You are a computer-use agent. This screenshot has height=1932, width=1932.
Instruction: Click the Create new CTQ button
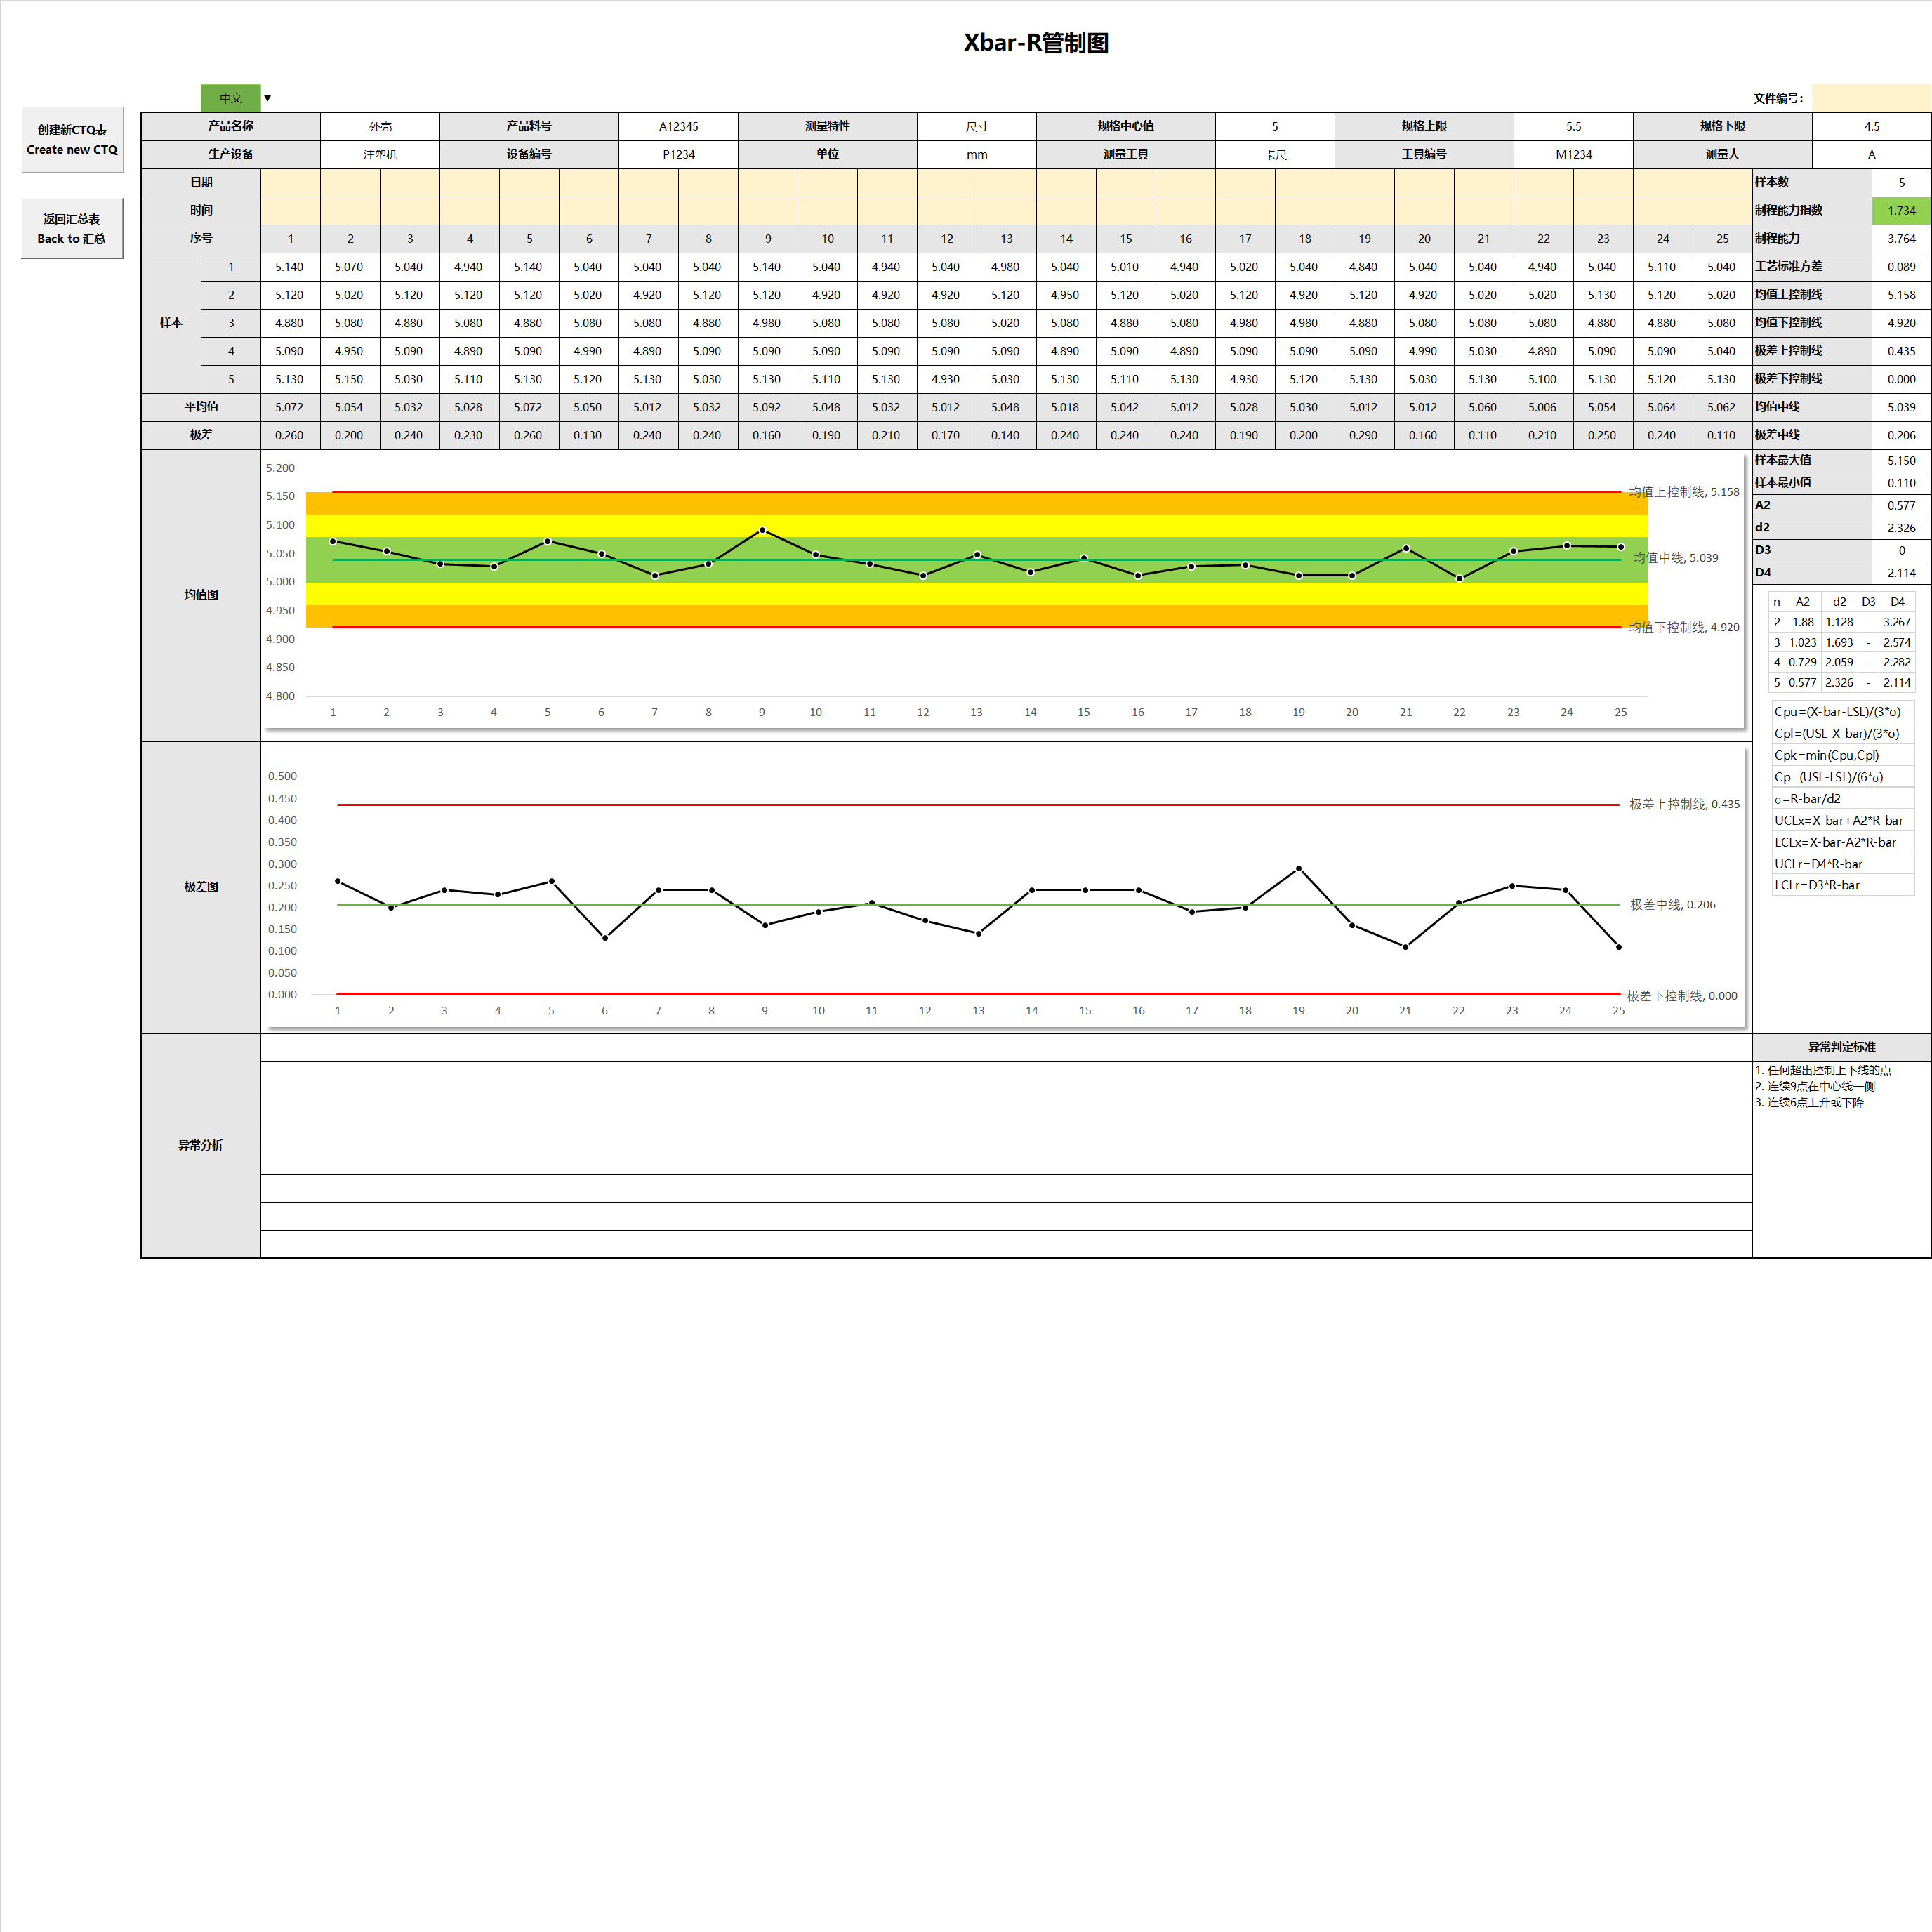click(x=72, y=140)
